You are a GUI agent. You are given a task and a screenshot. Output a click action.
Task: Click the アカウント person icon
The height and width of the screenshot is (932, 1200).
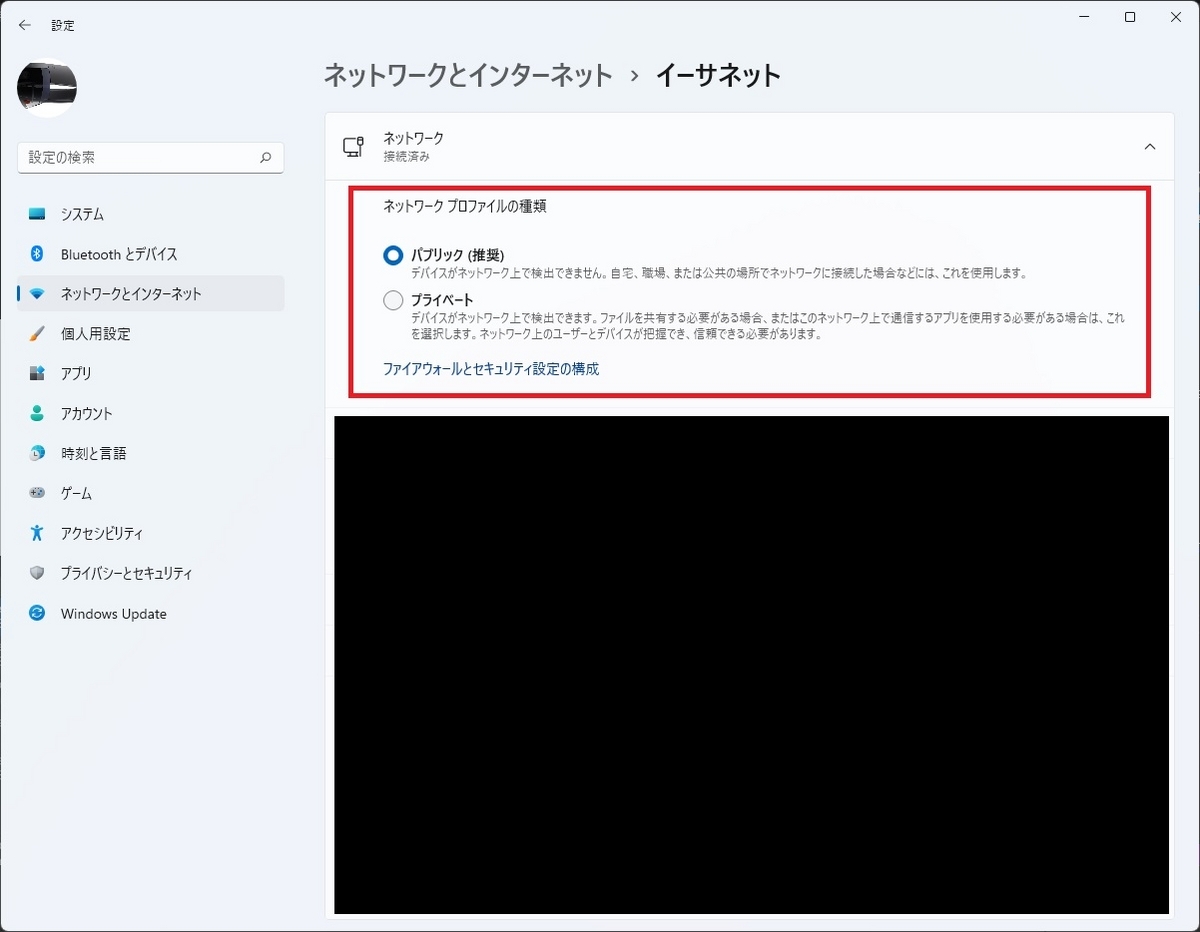(37, 413)
